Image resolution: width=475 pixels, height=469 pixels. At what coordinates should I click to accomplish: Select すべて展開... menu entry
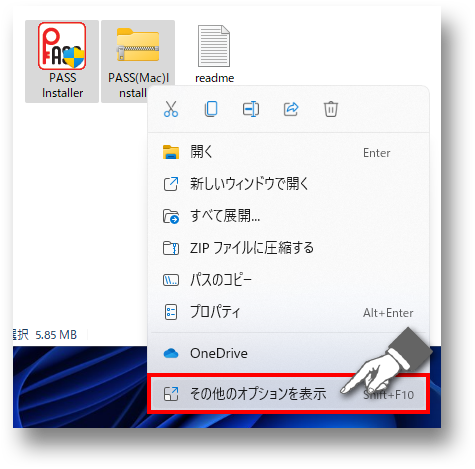[288, 216]
